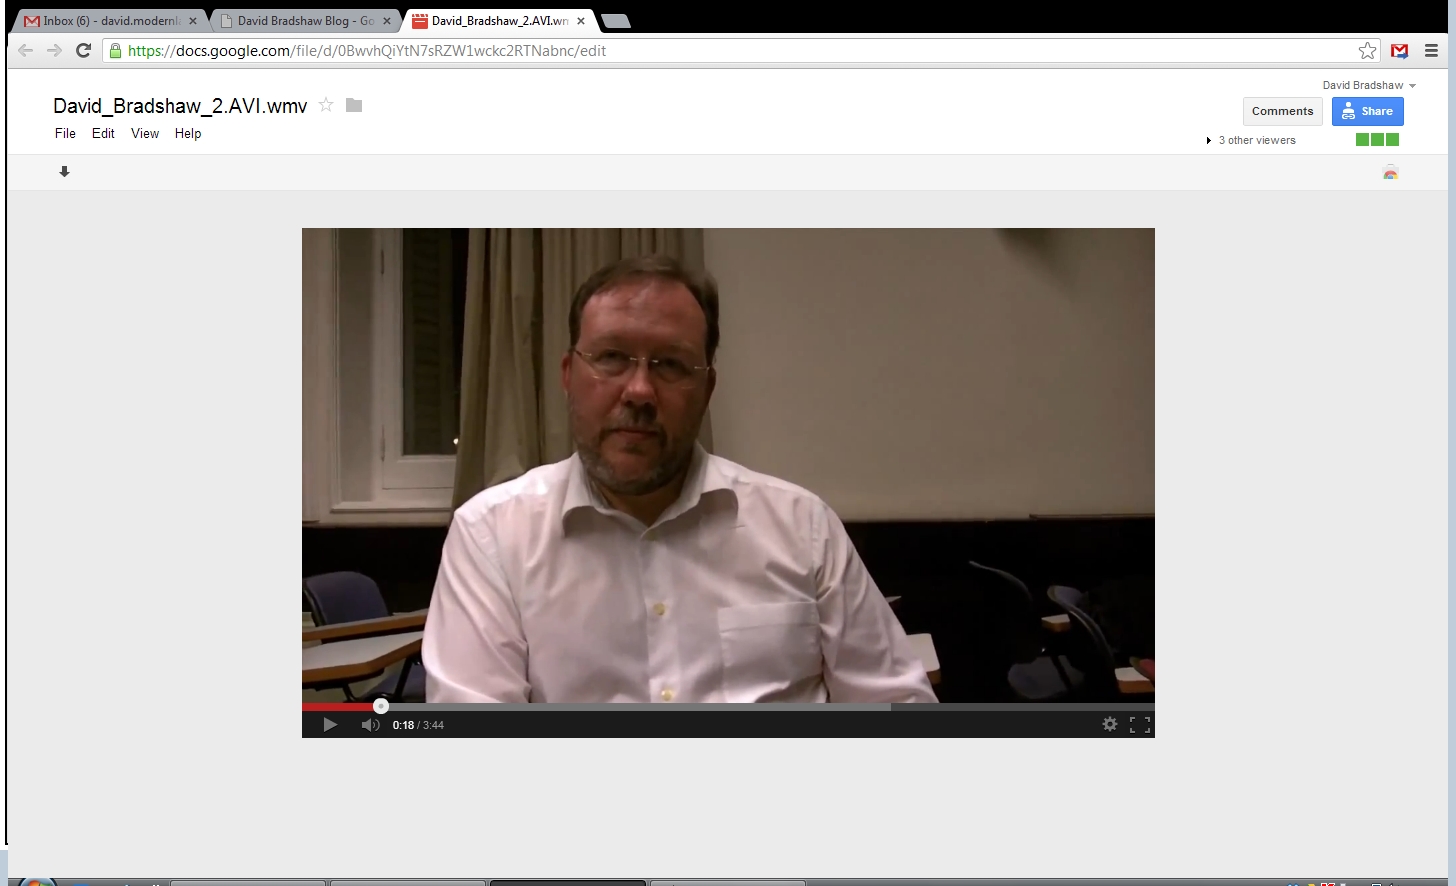Reload the current page
This screenshot has height=886, width=1456.
pos(84,51)
